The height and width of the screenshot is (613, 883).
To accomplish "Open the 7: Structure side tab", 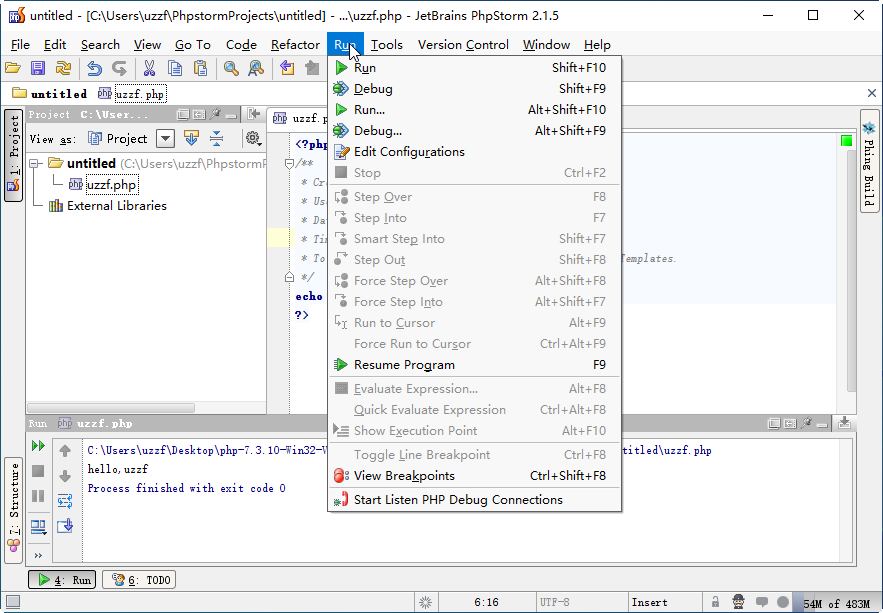I will click(14, 510).
